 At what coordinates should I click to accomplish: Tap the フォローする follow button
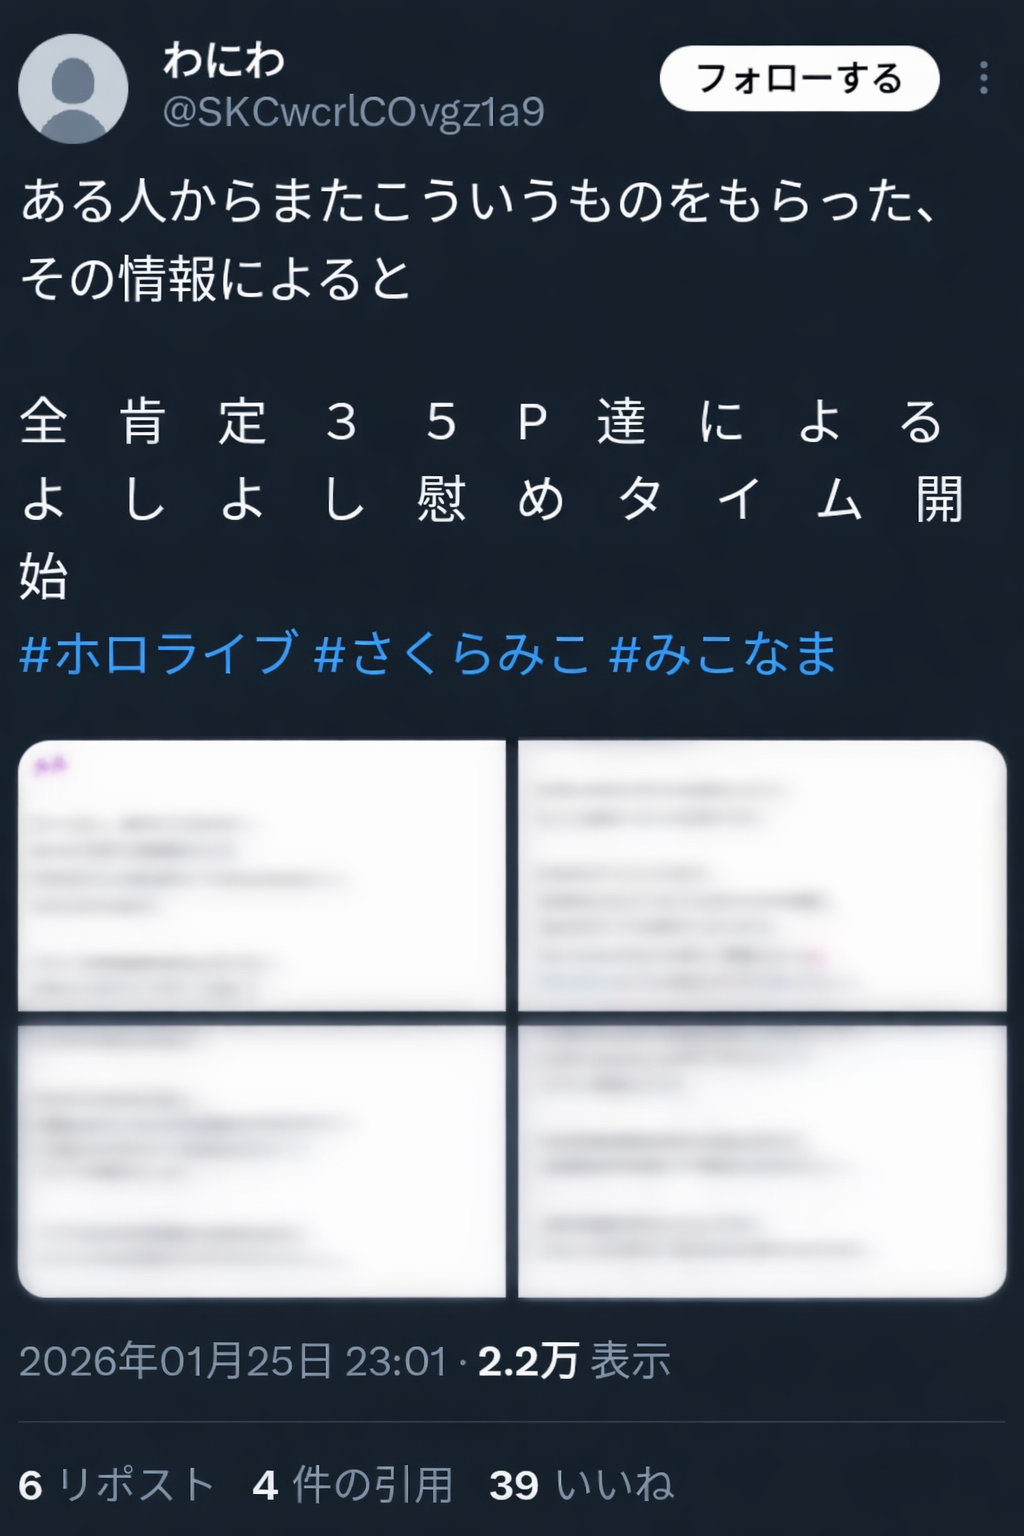(799, 78)
